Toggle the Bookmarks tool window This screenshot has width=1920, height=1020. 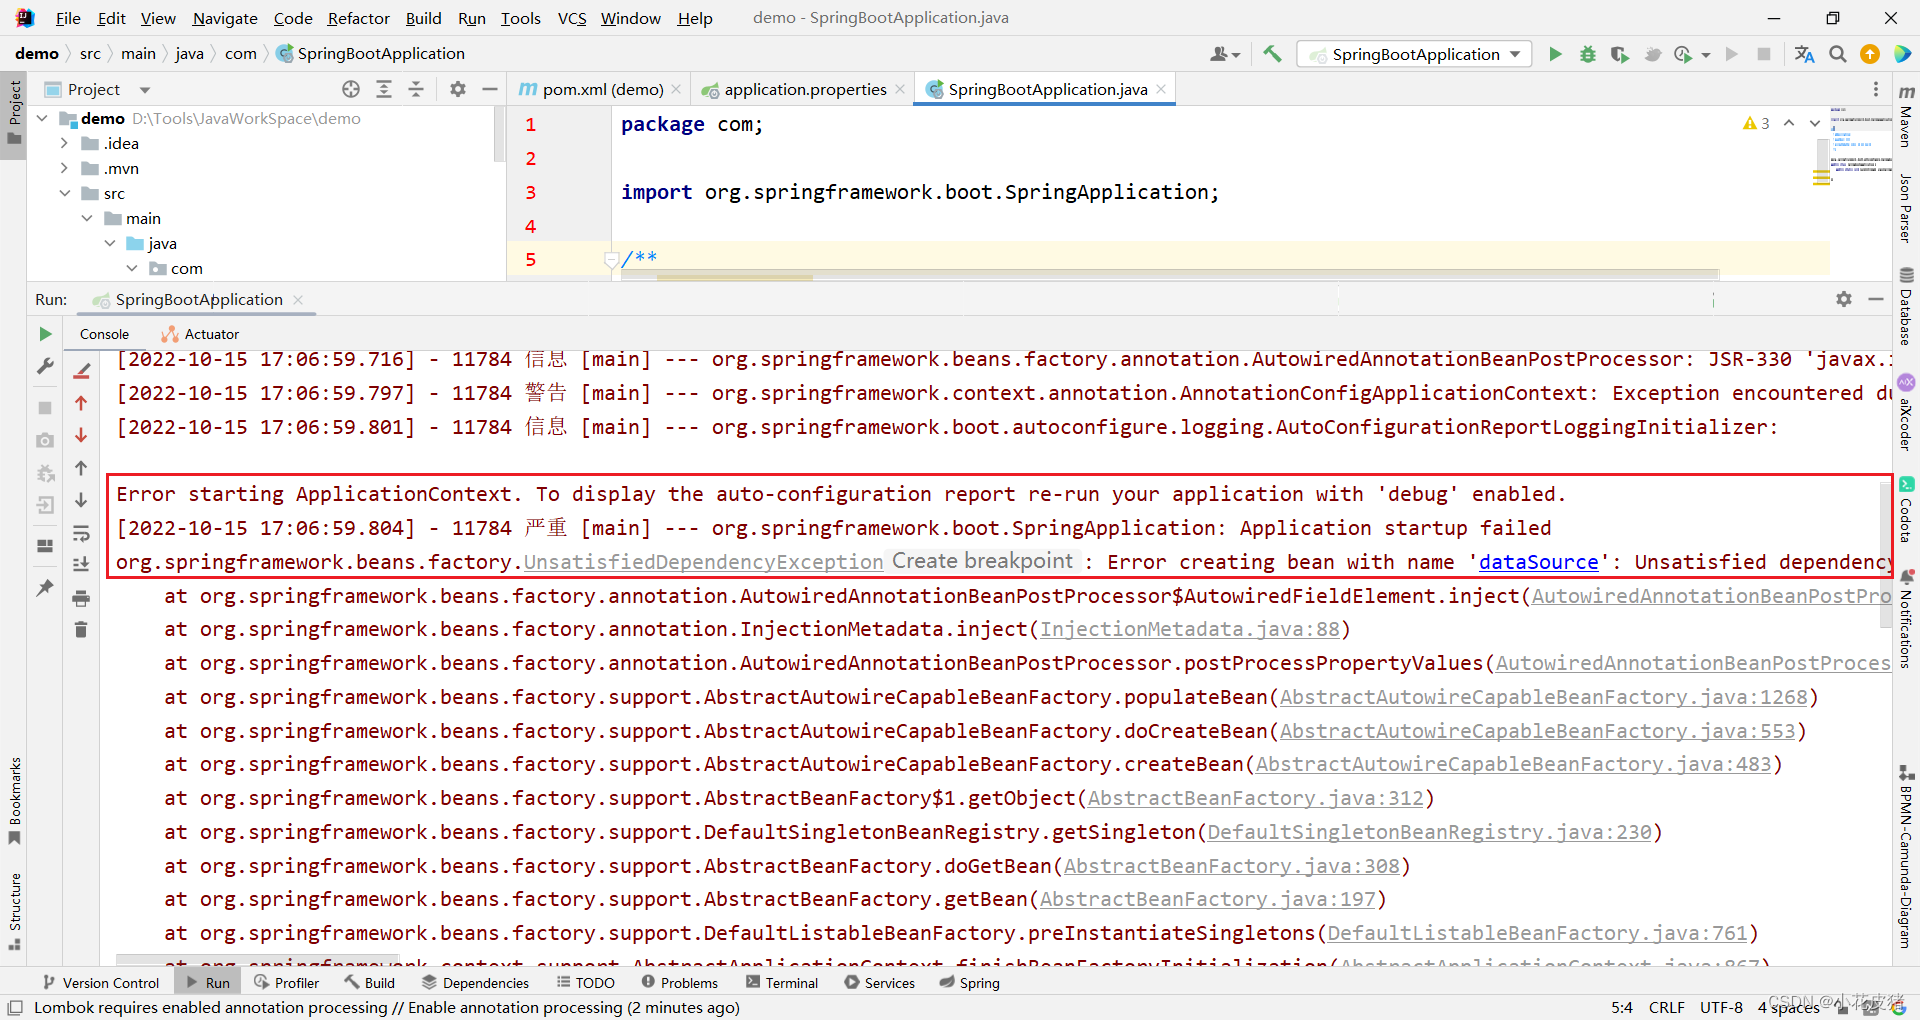15,800
